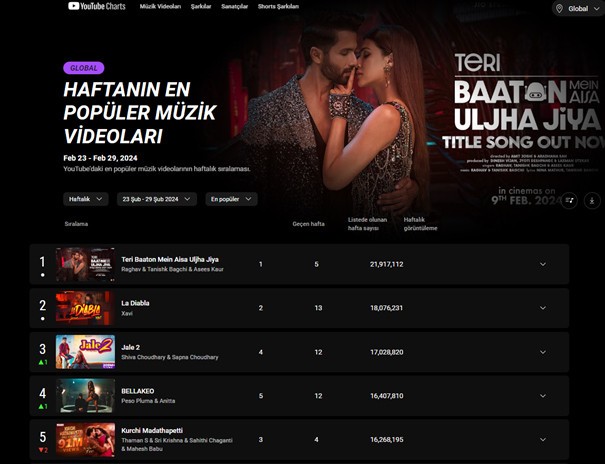Open the Teri Baaton Mein Aisa Uljha Jiya title link
The image size is (605, 464).
pyautogui.click(x=170, y=260)
